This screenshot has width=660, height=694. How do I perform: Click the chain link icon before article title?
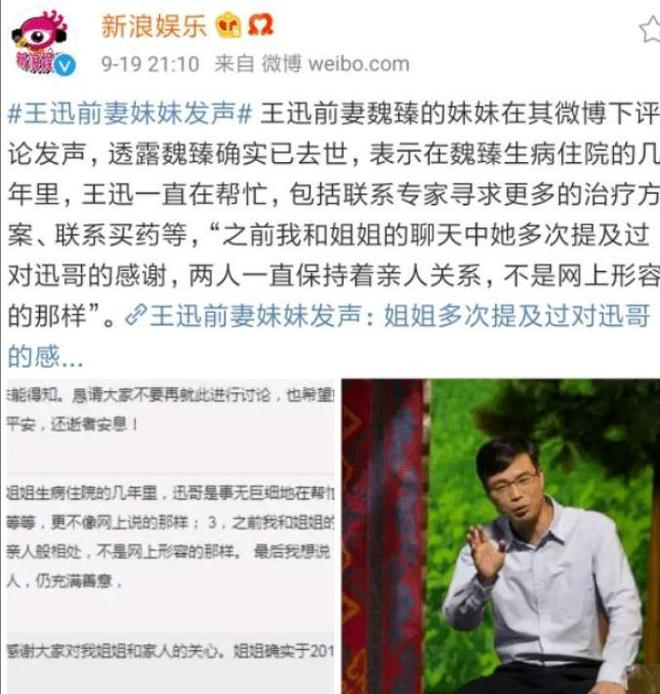(x=136, y=315)
